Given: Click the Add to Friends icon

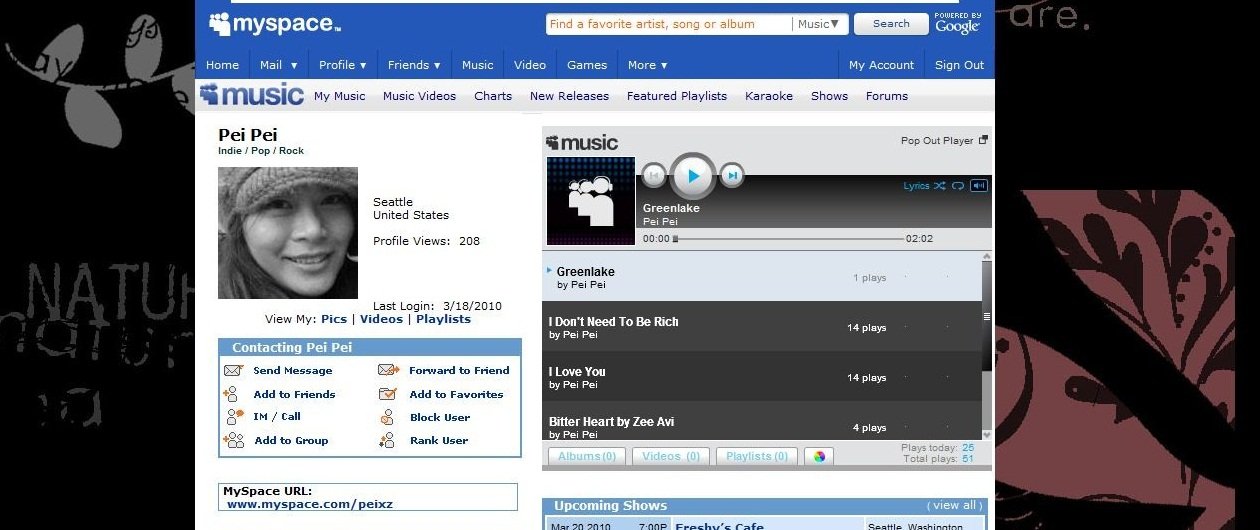Looking at the screenshot, I should click(232, 394).
